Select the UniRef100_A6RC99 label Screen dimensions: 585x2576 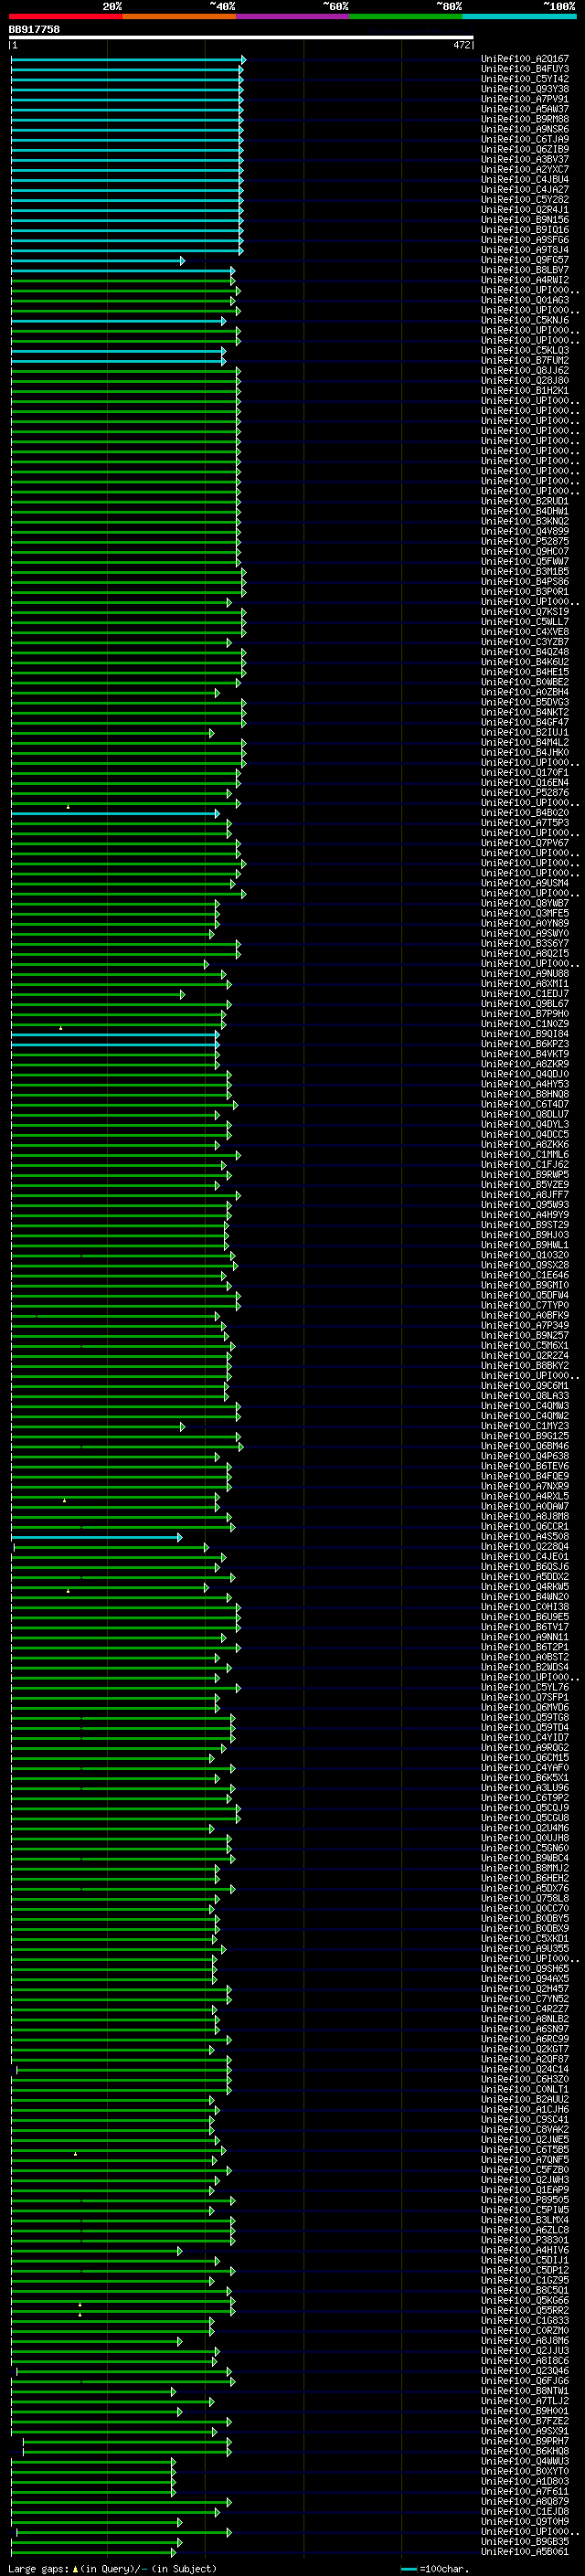point(525,2038)
